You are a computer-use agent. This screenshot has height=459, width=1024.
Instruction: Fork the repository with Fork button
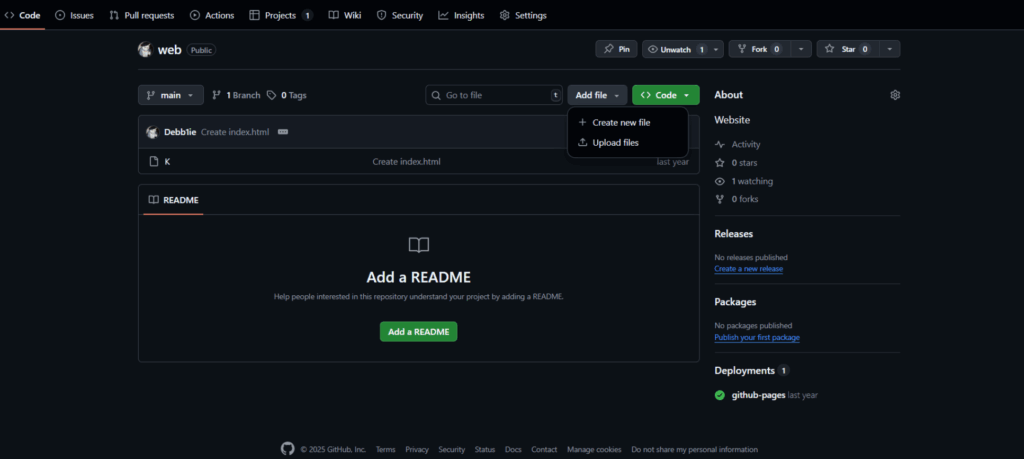[760, 49]
